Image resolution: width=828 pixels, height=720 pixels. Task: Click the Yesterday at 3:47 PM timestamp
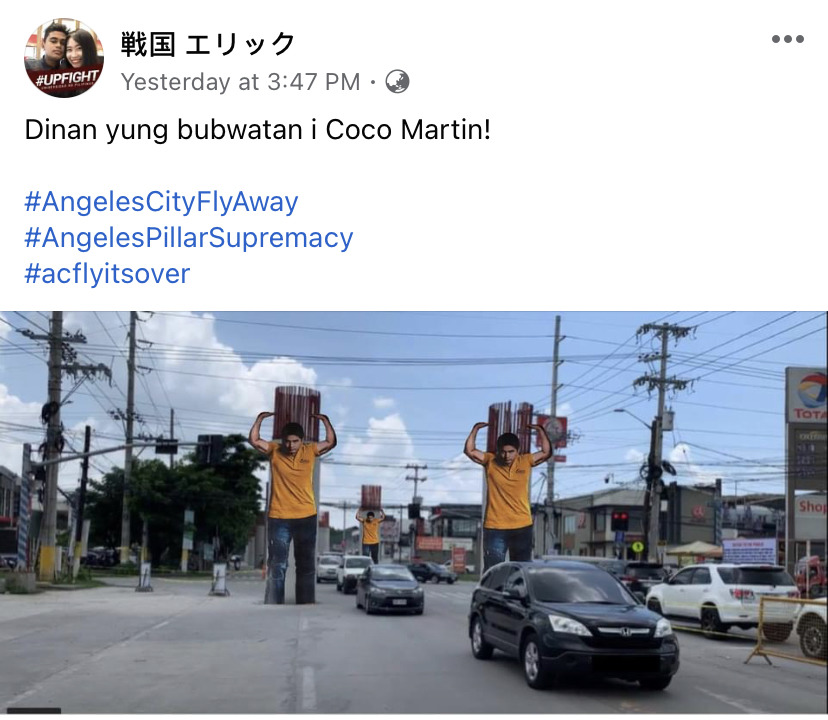(x=240, y=82)
